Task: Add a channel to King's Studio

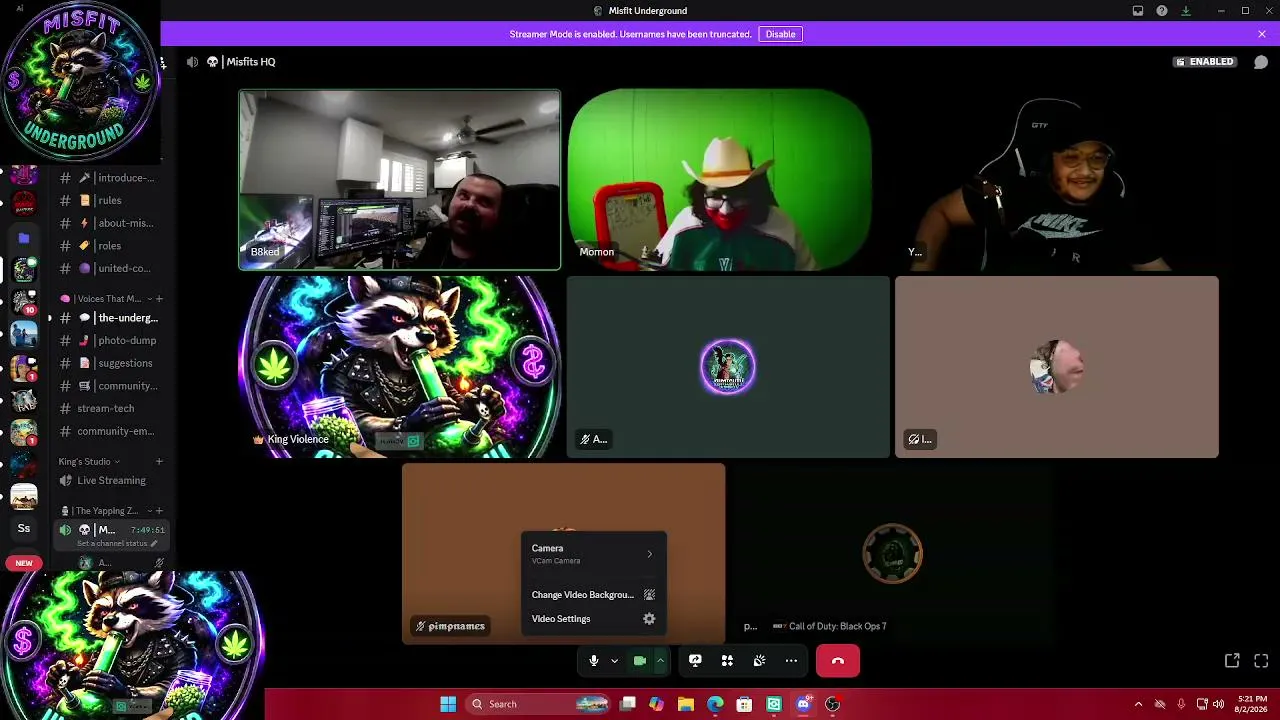Action: [x=159, y=462]
